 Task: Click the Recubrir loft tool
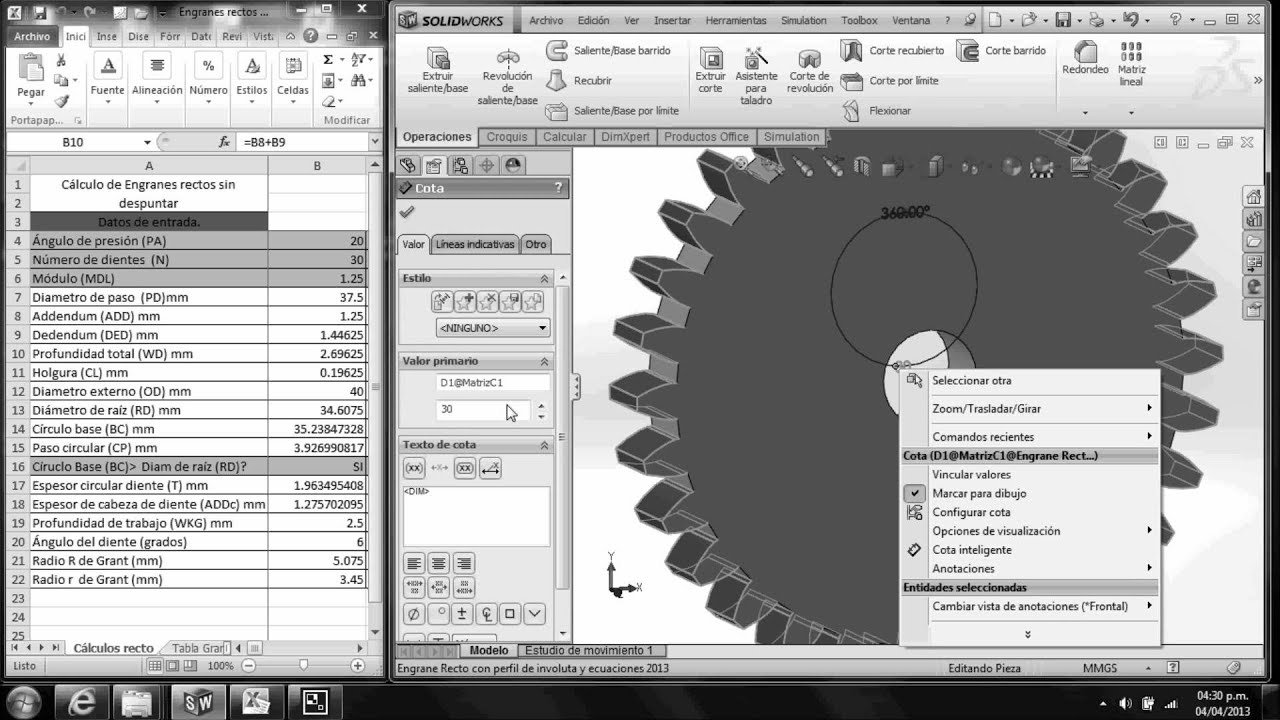tap(580, 81)
